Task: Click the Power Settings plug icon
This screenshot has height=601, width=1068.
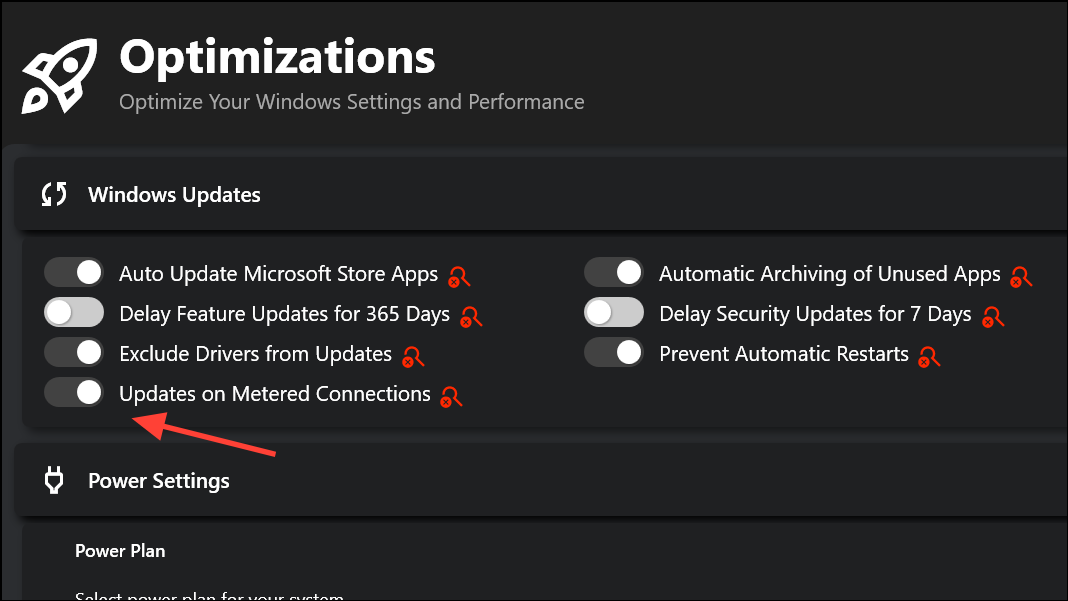Action: [x=54, y=481]
